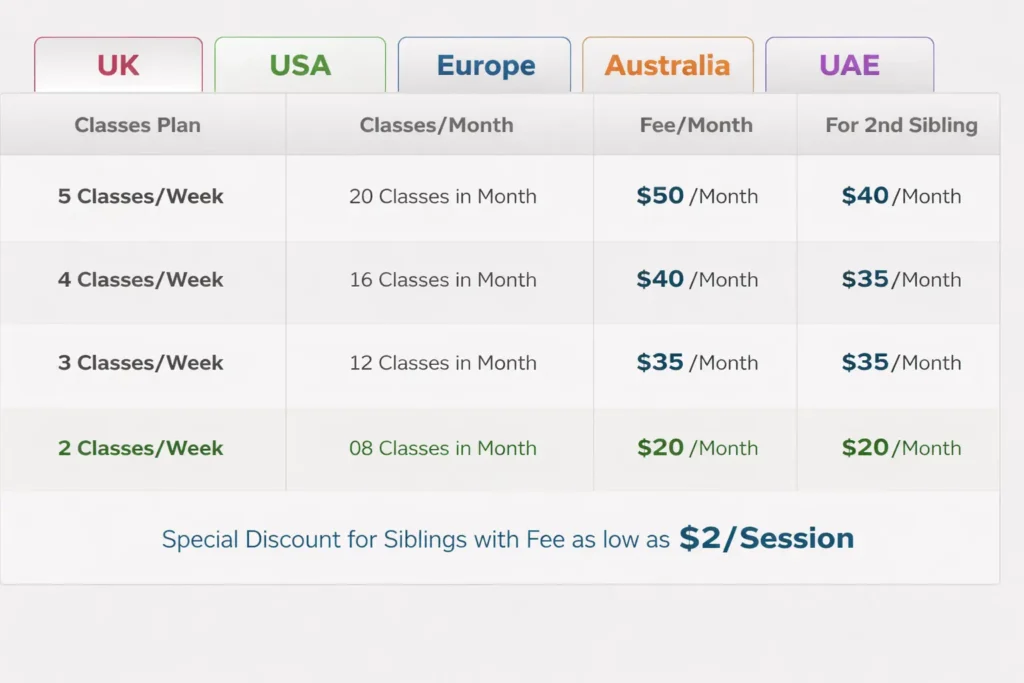
Task: Click the 16 Classes in Month cell
Action: tap(442, 280)
